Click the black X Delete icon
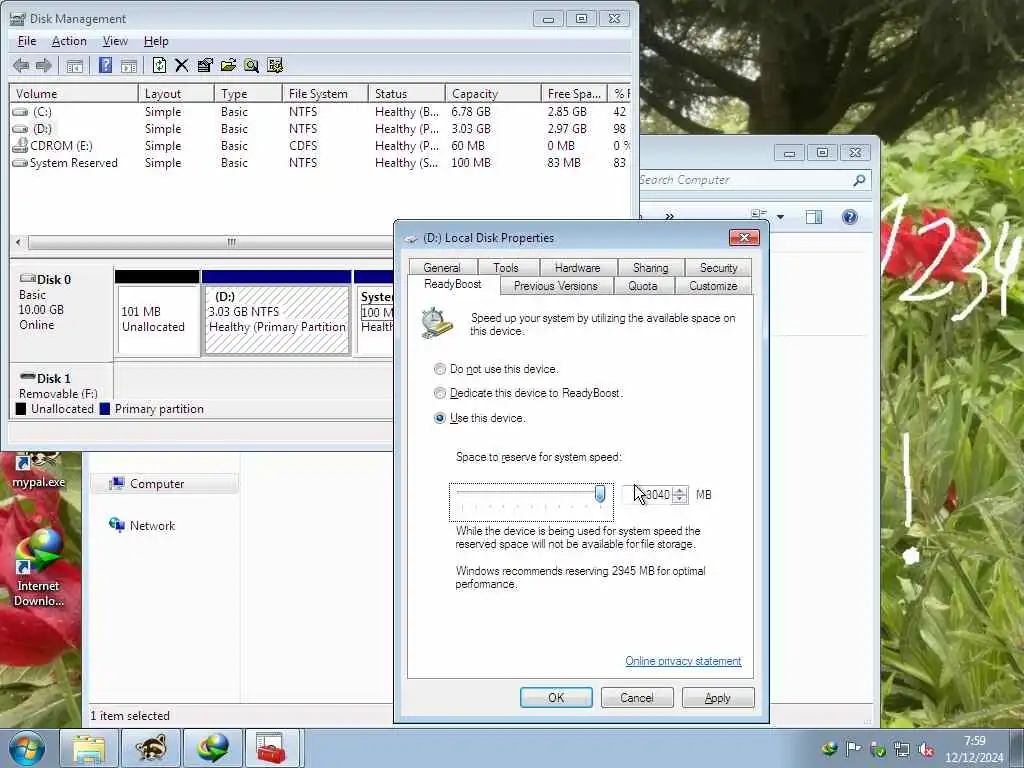Screen dimensions: 1024x768 182,65
